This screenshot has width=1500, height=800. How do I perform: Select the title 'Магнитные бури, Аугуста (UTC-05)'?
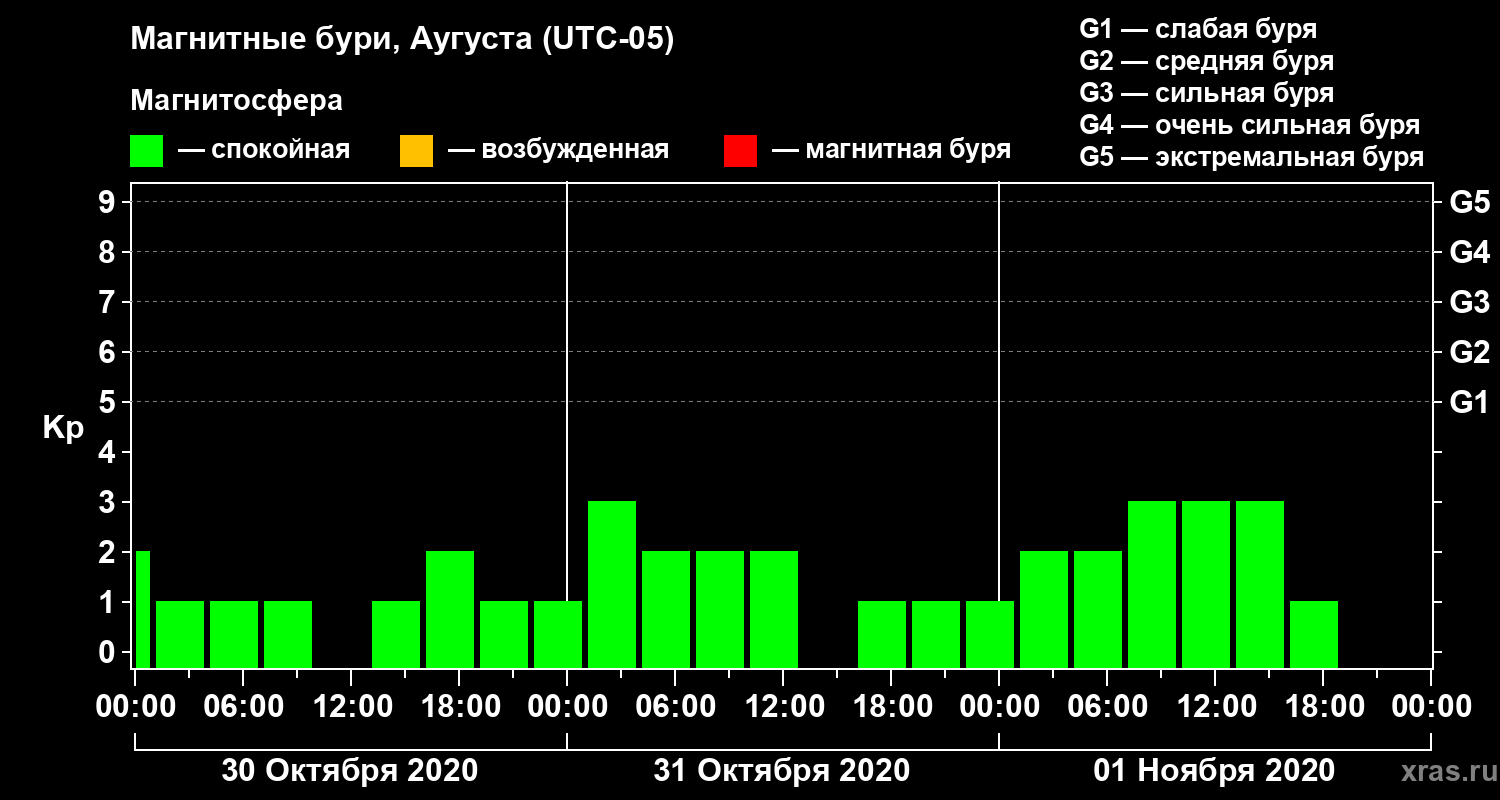(x=403, y=41)
